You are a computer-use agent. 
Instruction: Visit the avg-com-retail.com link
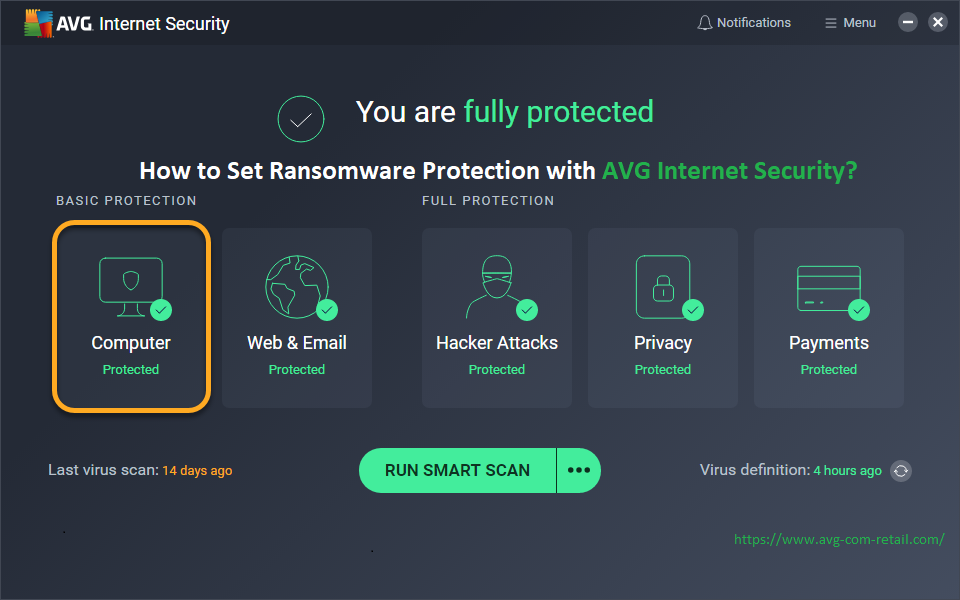839,539
